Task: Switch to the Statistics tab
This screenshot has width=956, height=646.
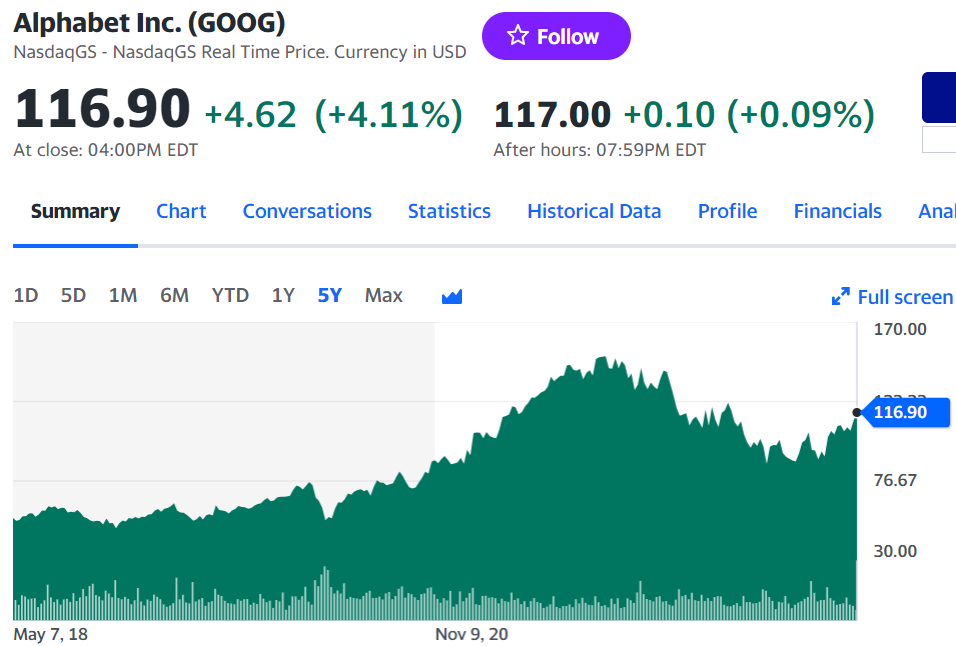Action: (x=449, y=211)
